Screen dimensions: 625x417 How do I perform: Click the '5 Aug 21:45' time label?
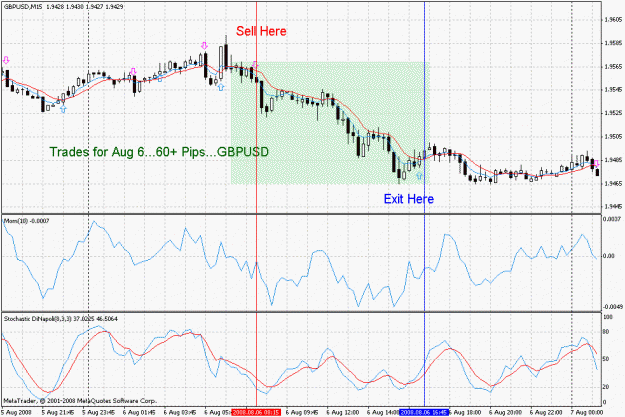58,412
